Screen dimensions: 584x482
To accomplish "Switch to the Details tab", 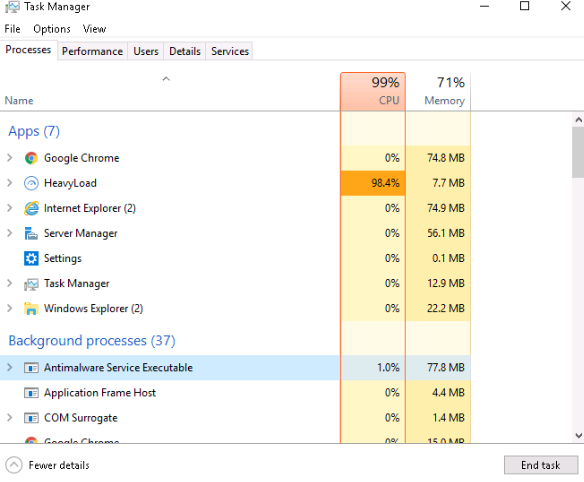I will pyautogui.click(x=185, y=51).
